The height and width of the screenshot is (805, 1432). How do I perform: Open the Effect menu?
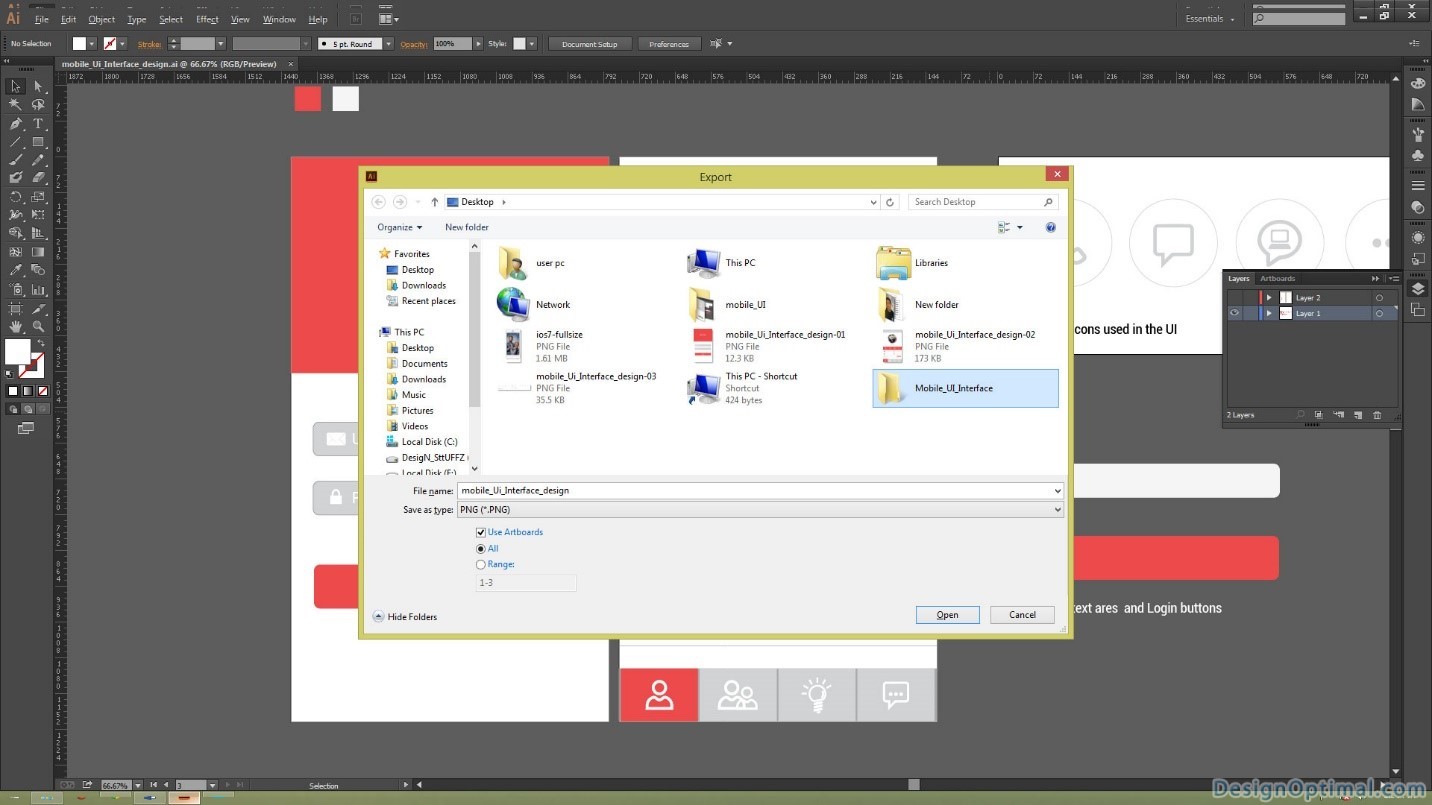(207, 19)
